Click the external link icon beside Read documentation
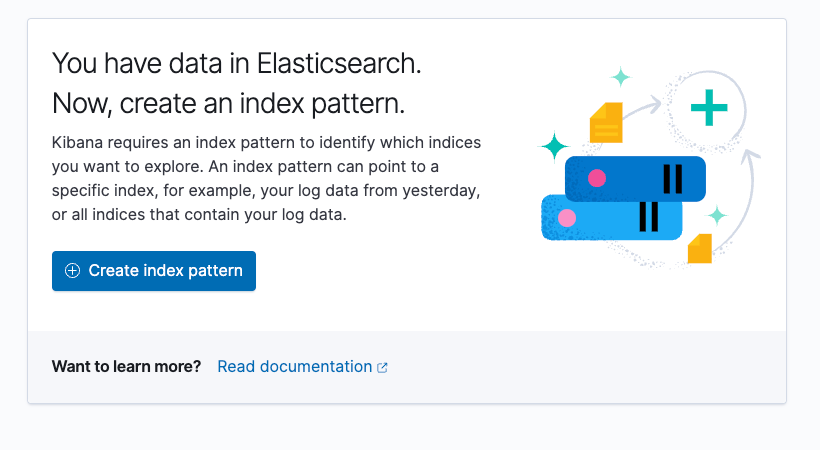 point(382,368)
